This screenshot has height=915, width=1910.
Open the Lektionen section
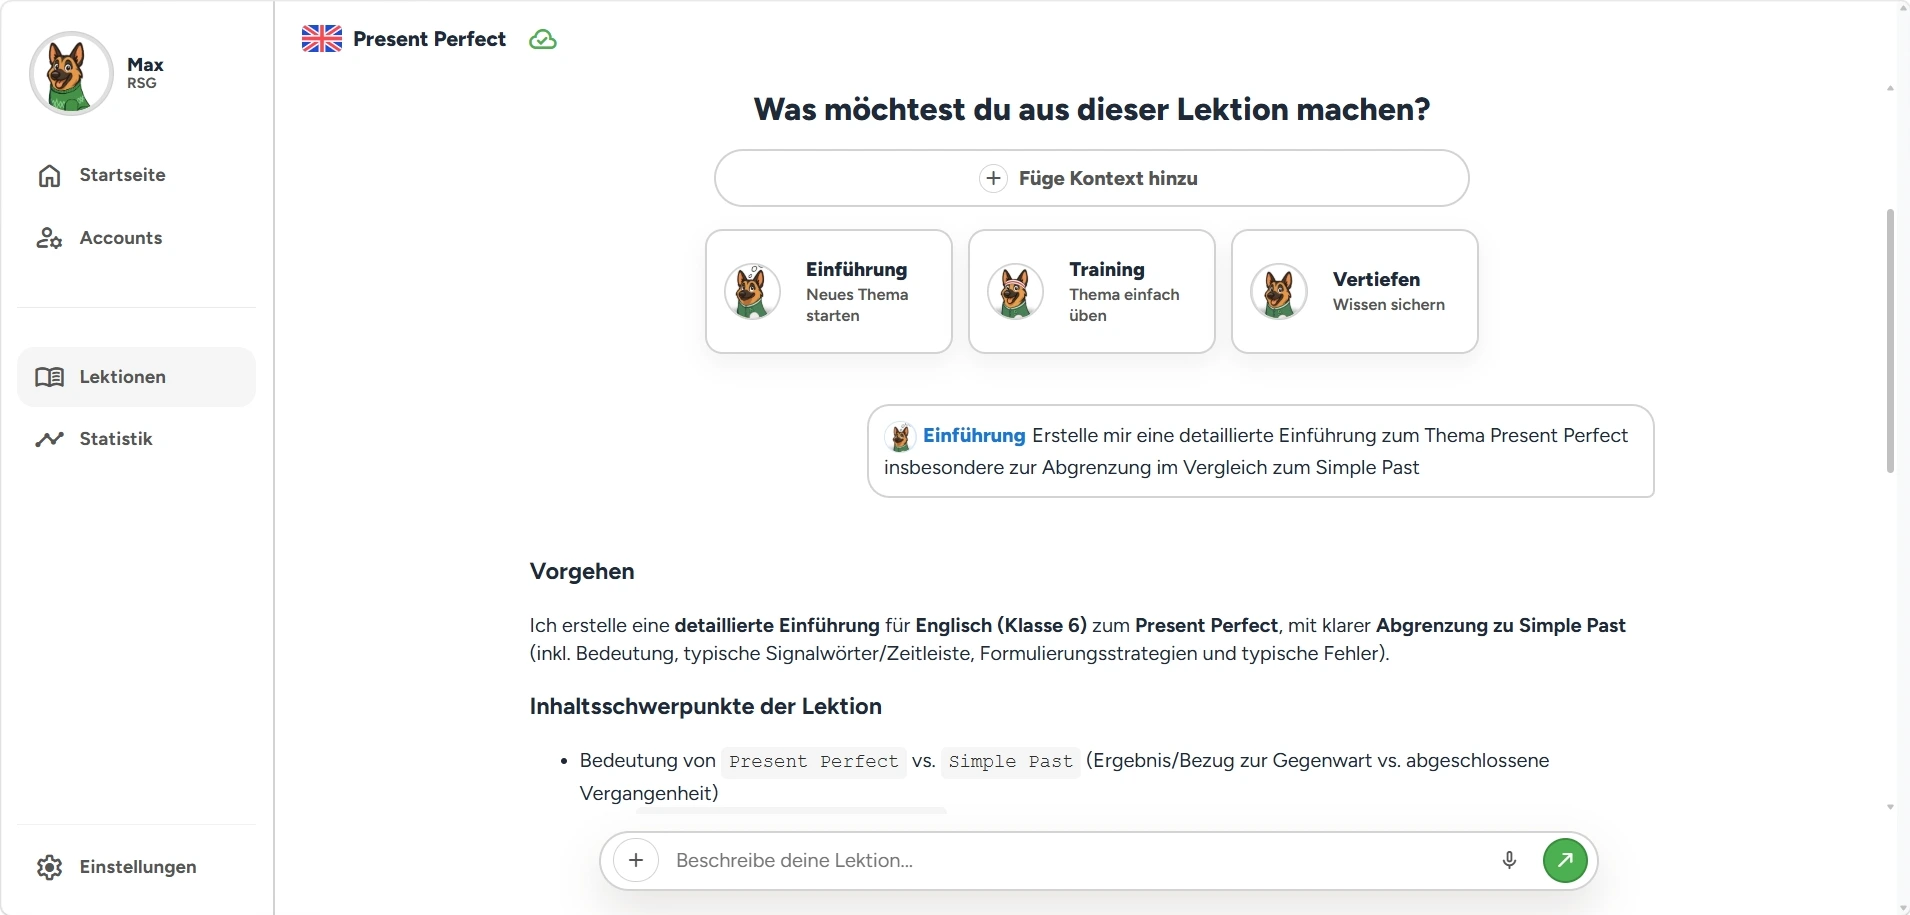[136, 377]
